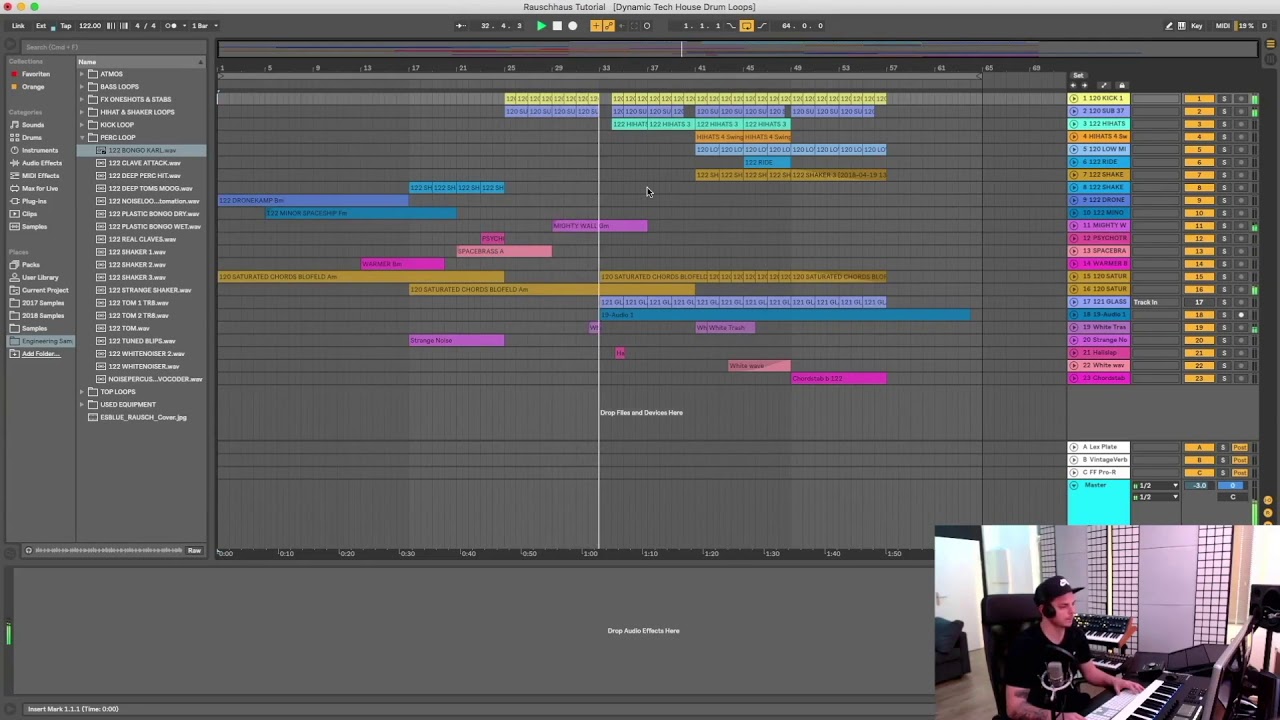Toggle the Loop switch in transport
Screen dimensions: 1280x720
(x=746, y=26)
